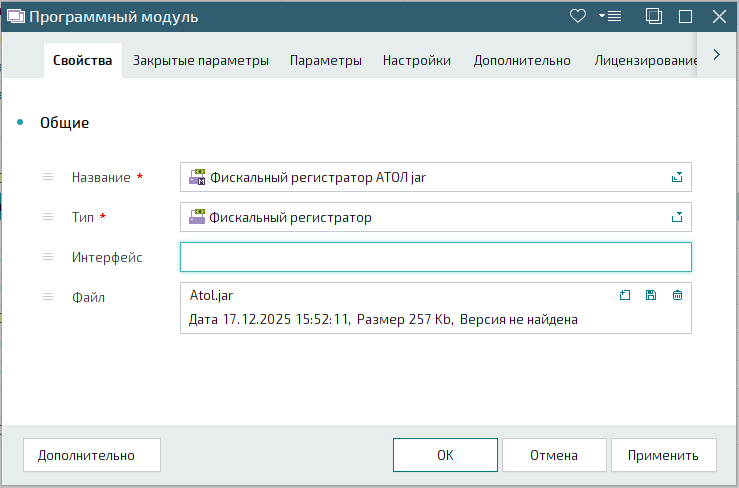739x488 pixels.
Task: Click the overlapping windows icon in title bar
Action: click(654, 16)
